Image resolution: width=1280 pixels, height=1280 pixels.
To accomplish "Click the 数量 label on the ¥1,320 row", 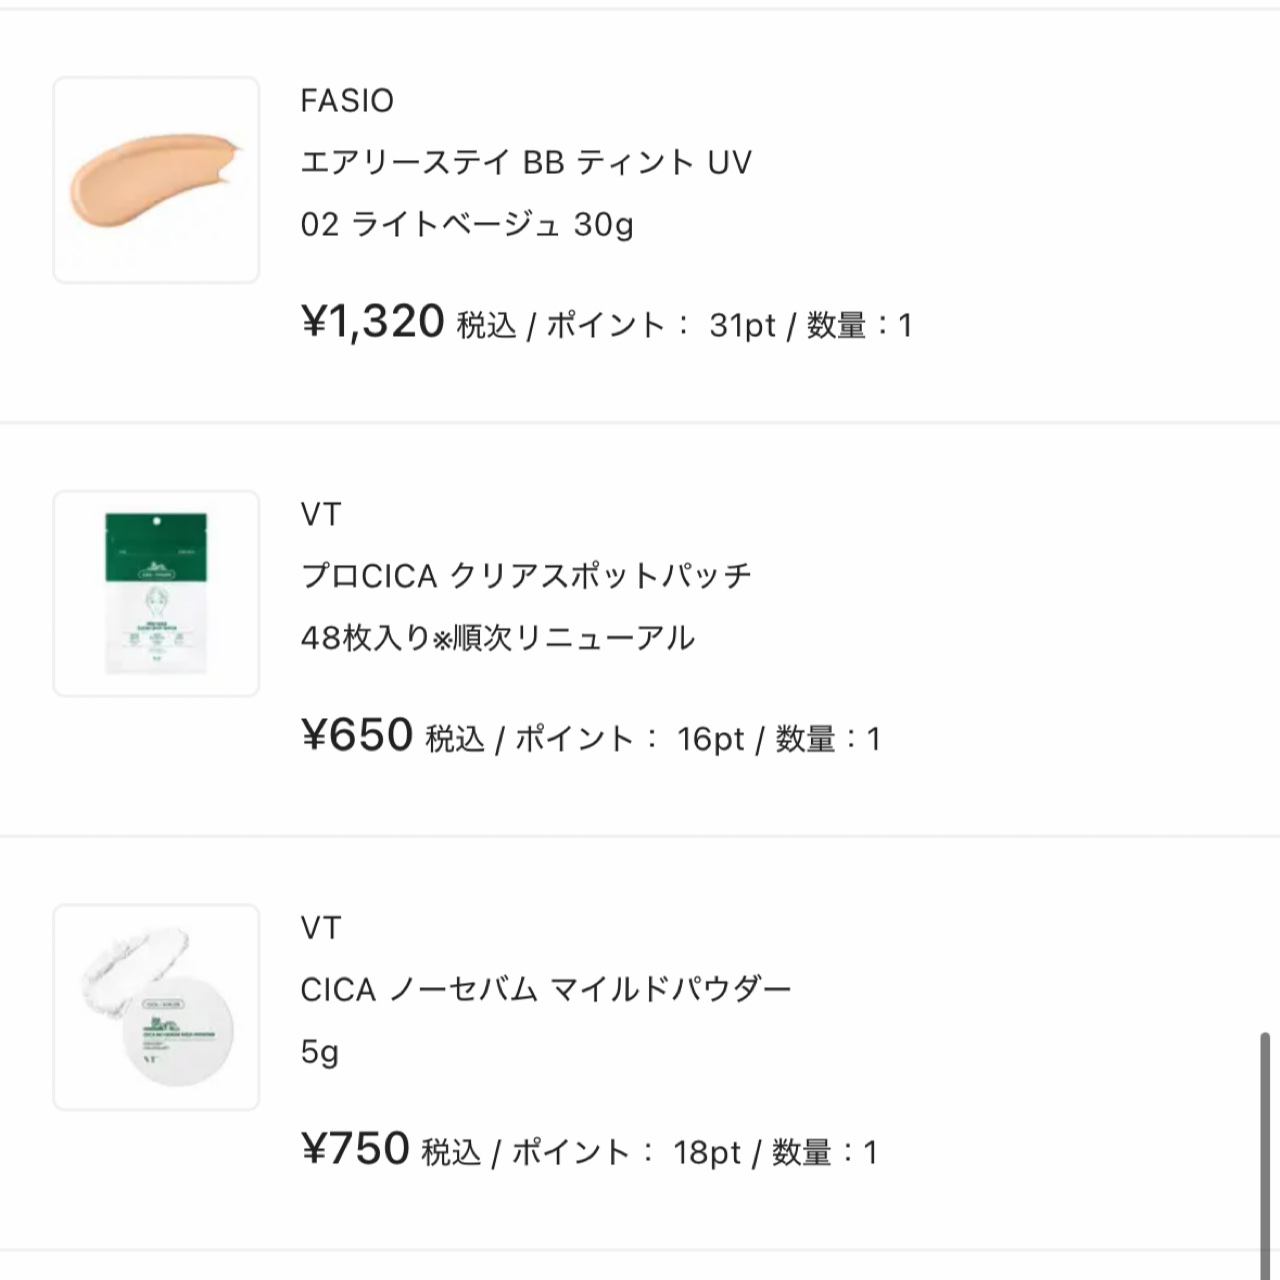I will [x=836, y=325].
